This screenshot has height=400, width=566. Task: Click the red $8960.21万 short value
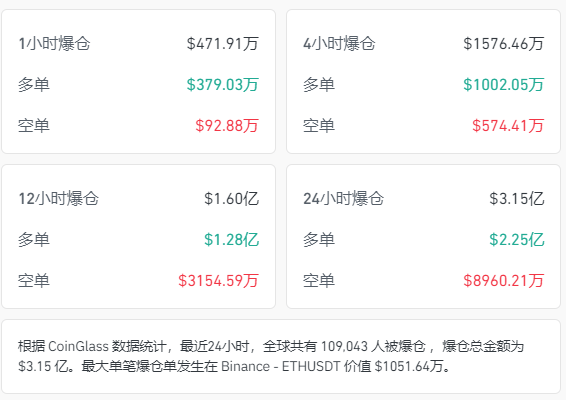click(503, 281)
